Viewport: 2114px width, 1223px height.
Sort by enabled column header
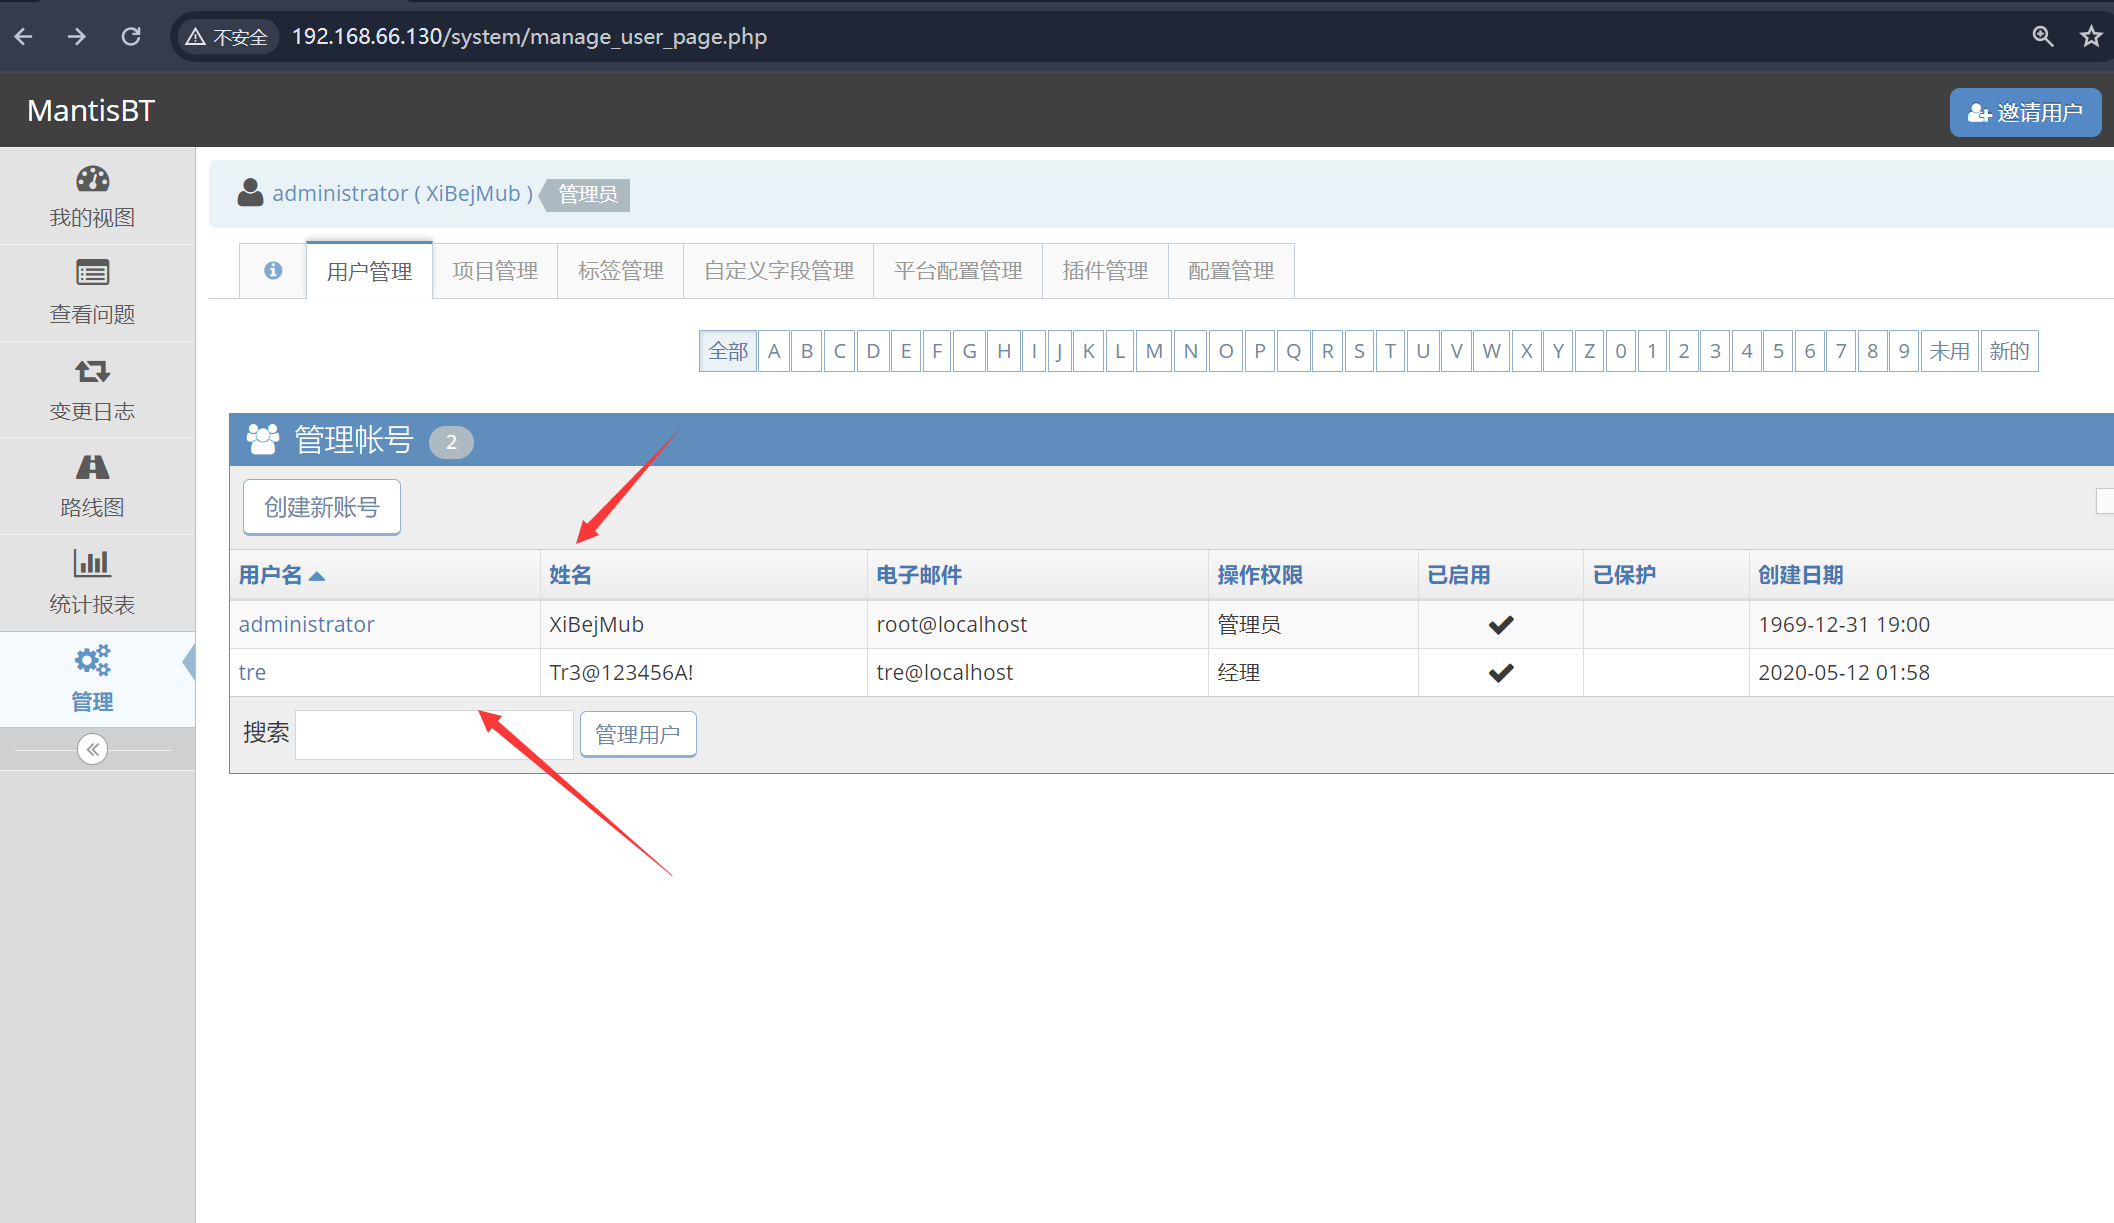click(x=1458, y=575)
